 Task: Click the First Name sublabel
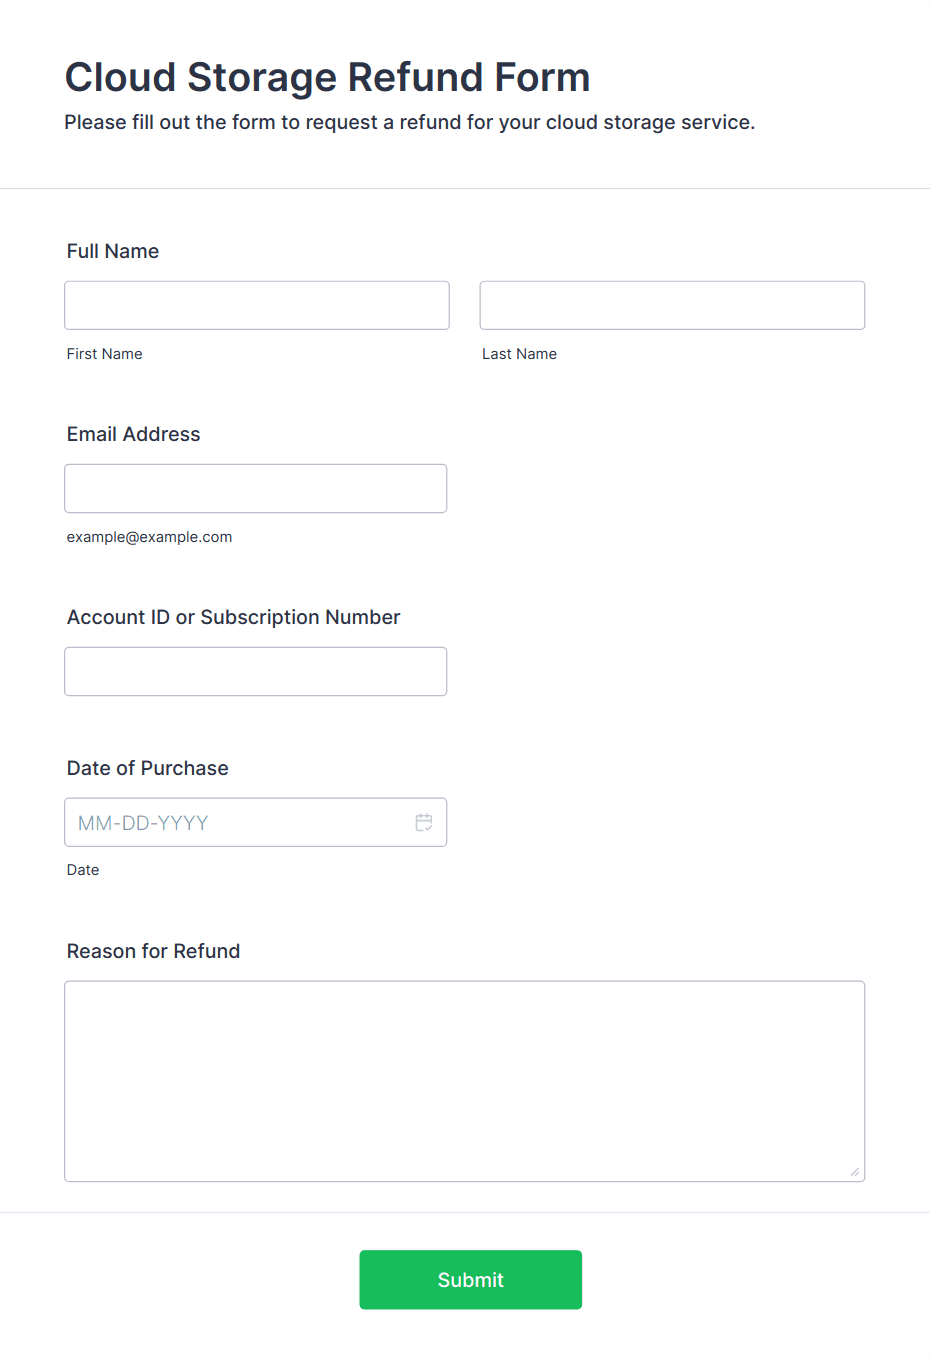[105, 354]
